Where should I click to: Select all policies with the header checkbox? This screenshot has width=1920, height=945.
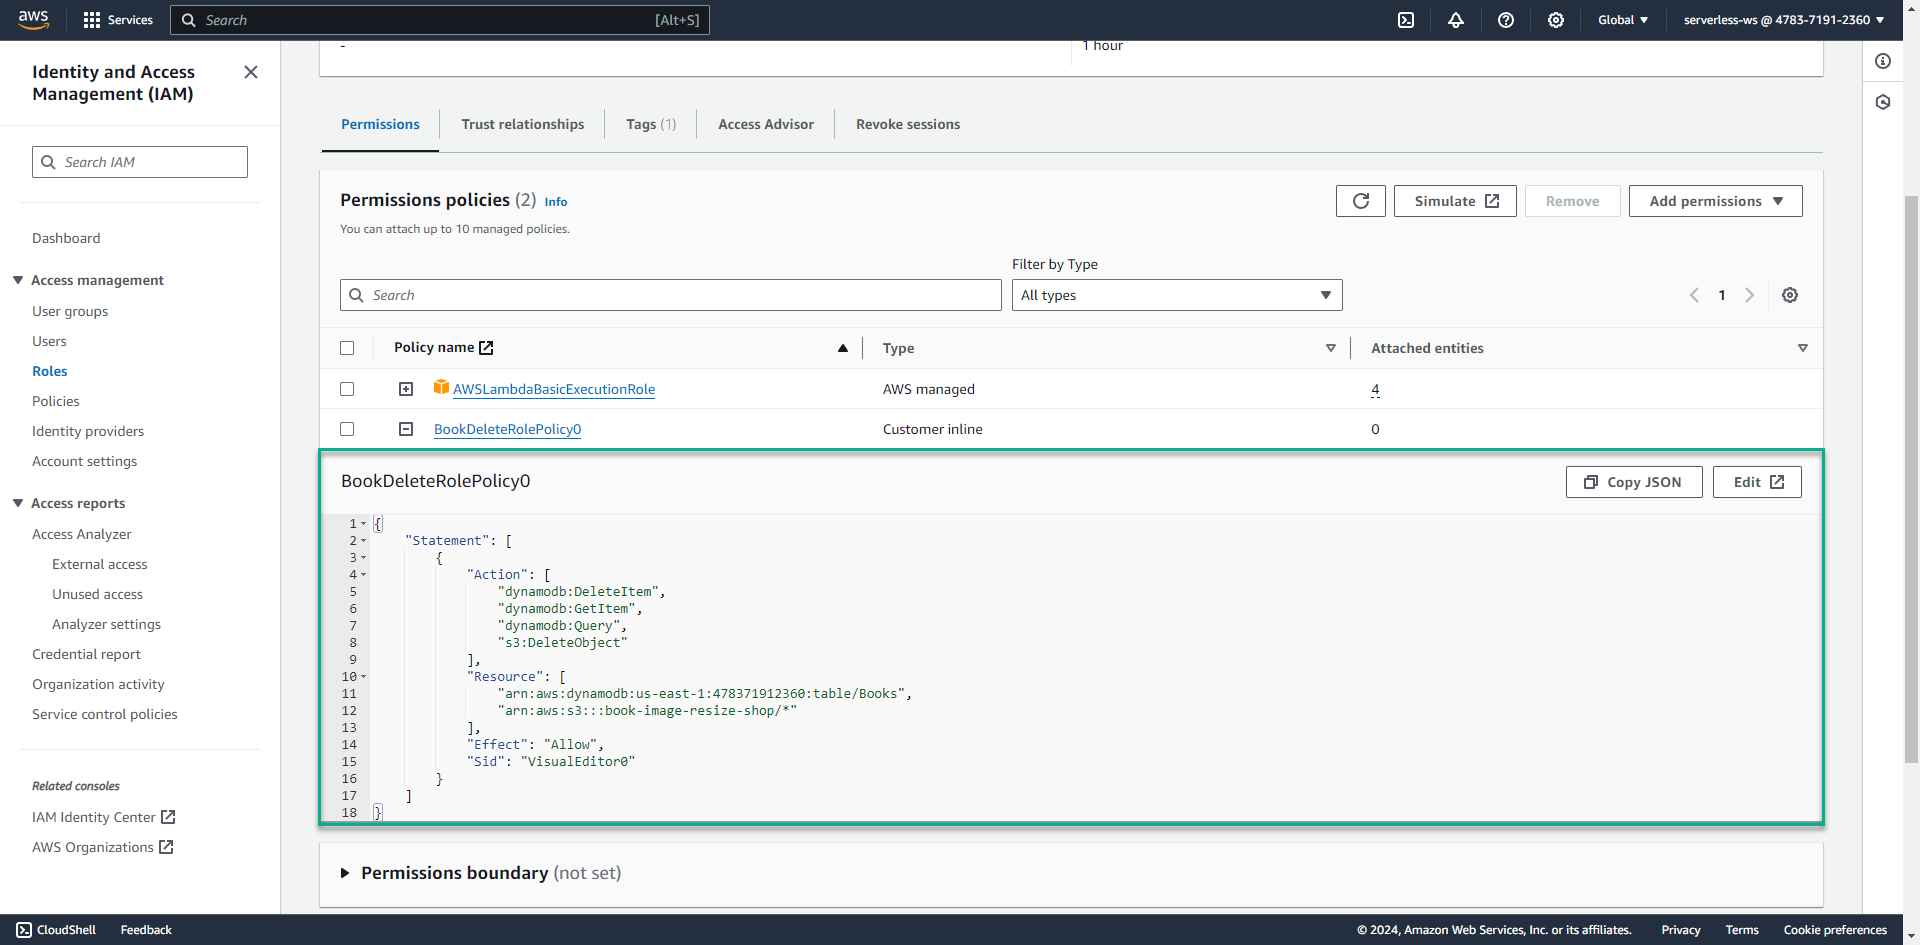point(347,348)
